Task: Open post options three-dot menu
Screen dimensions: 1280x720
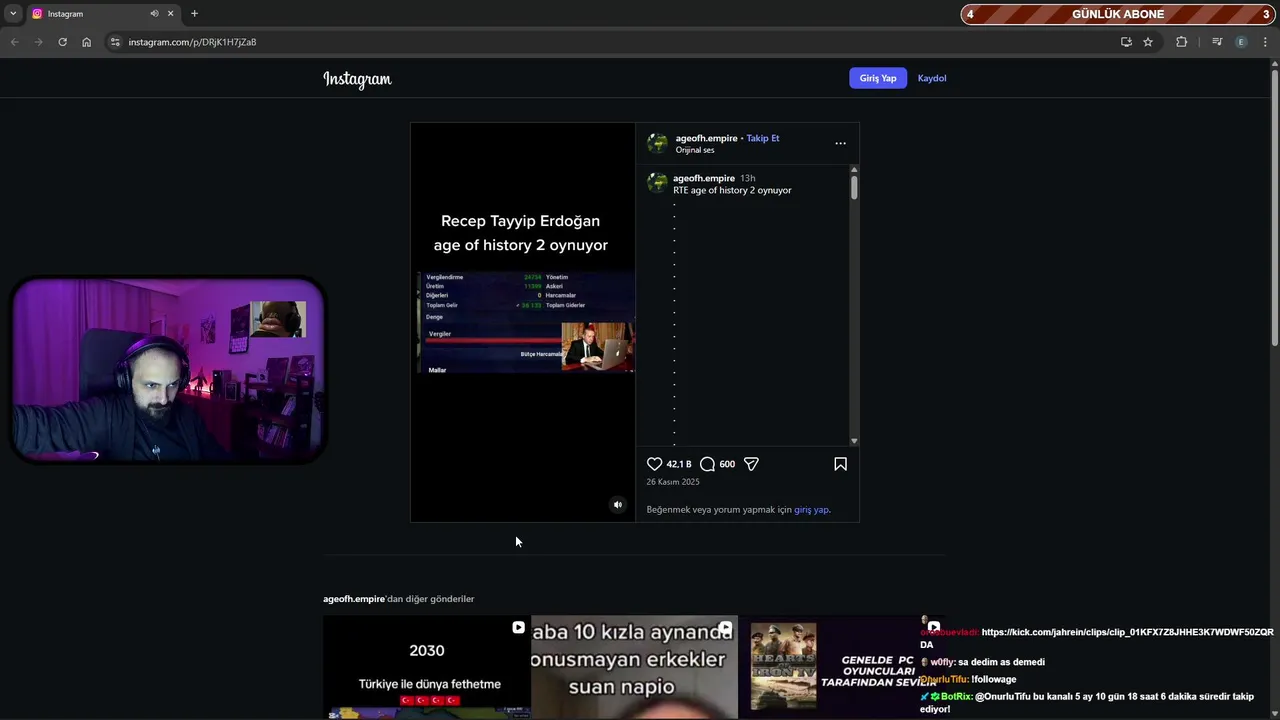Action: 840,143
